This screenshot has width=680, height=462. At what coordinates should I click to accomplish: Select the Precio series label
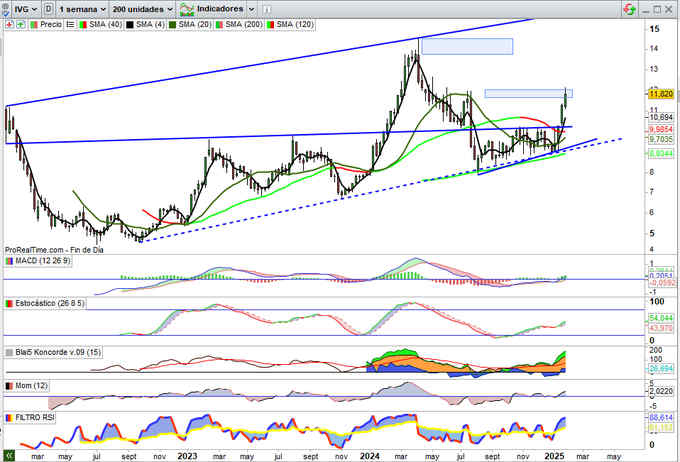[x=48, y=23]
